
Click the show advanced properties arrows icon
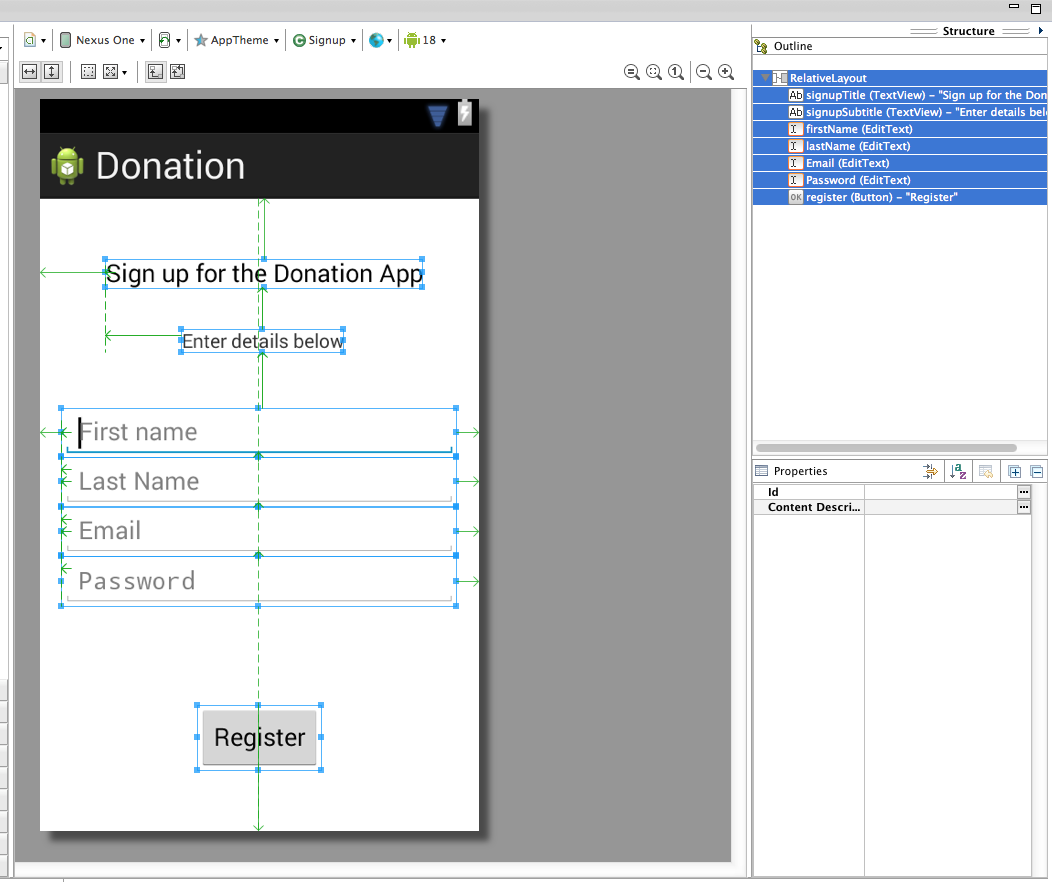pyautogui.click(x=930, y=472)
